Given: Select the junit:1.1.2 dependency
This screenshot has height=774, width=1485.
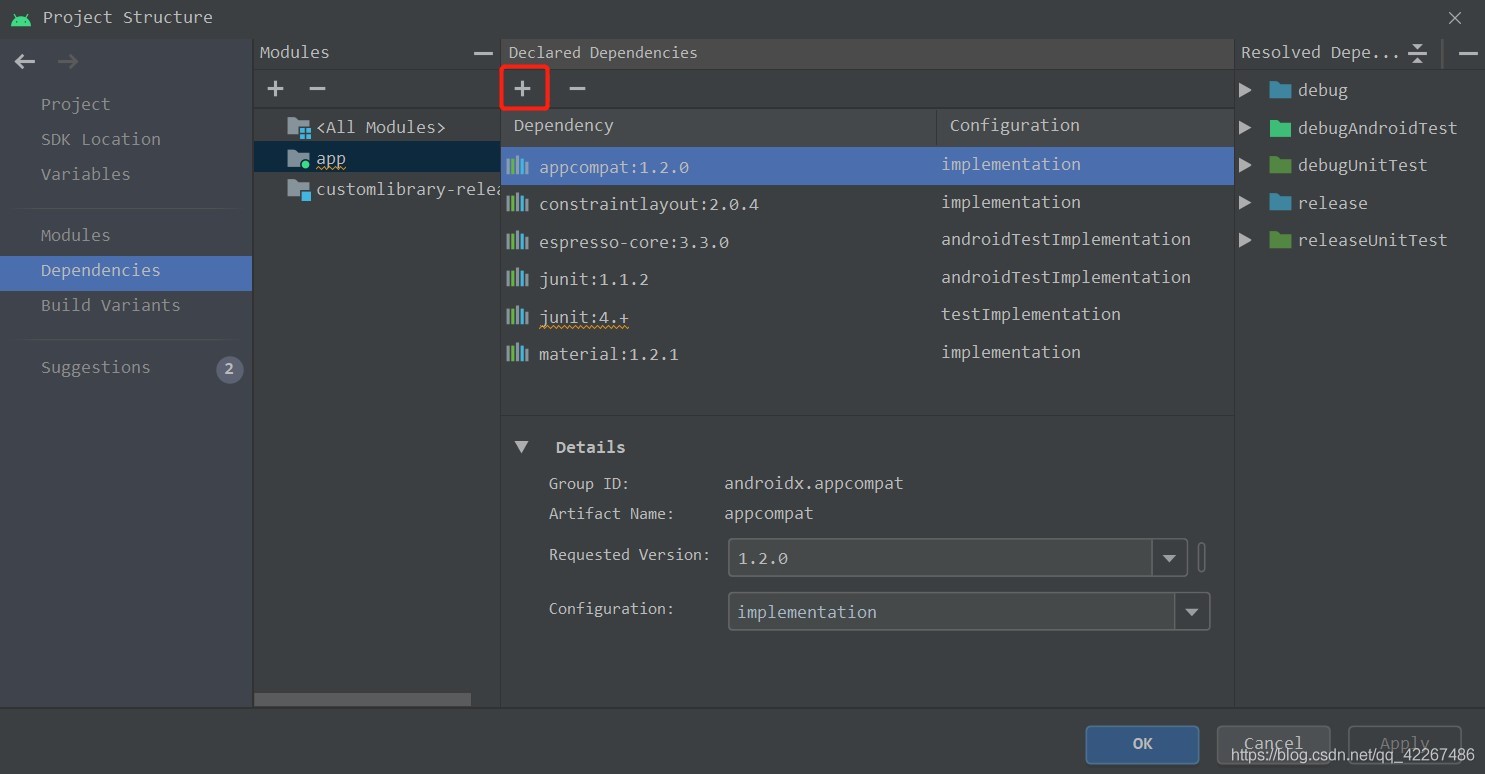Looking at the screenshot, I should [x=867, y=279].
